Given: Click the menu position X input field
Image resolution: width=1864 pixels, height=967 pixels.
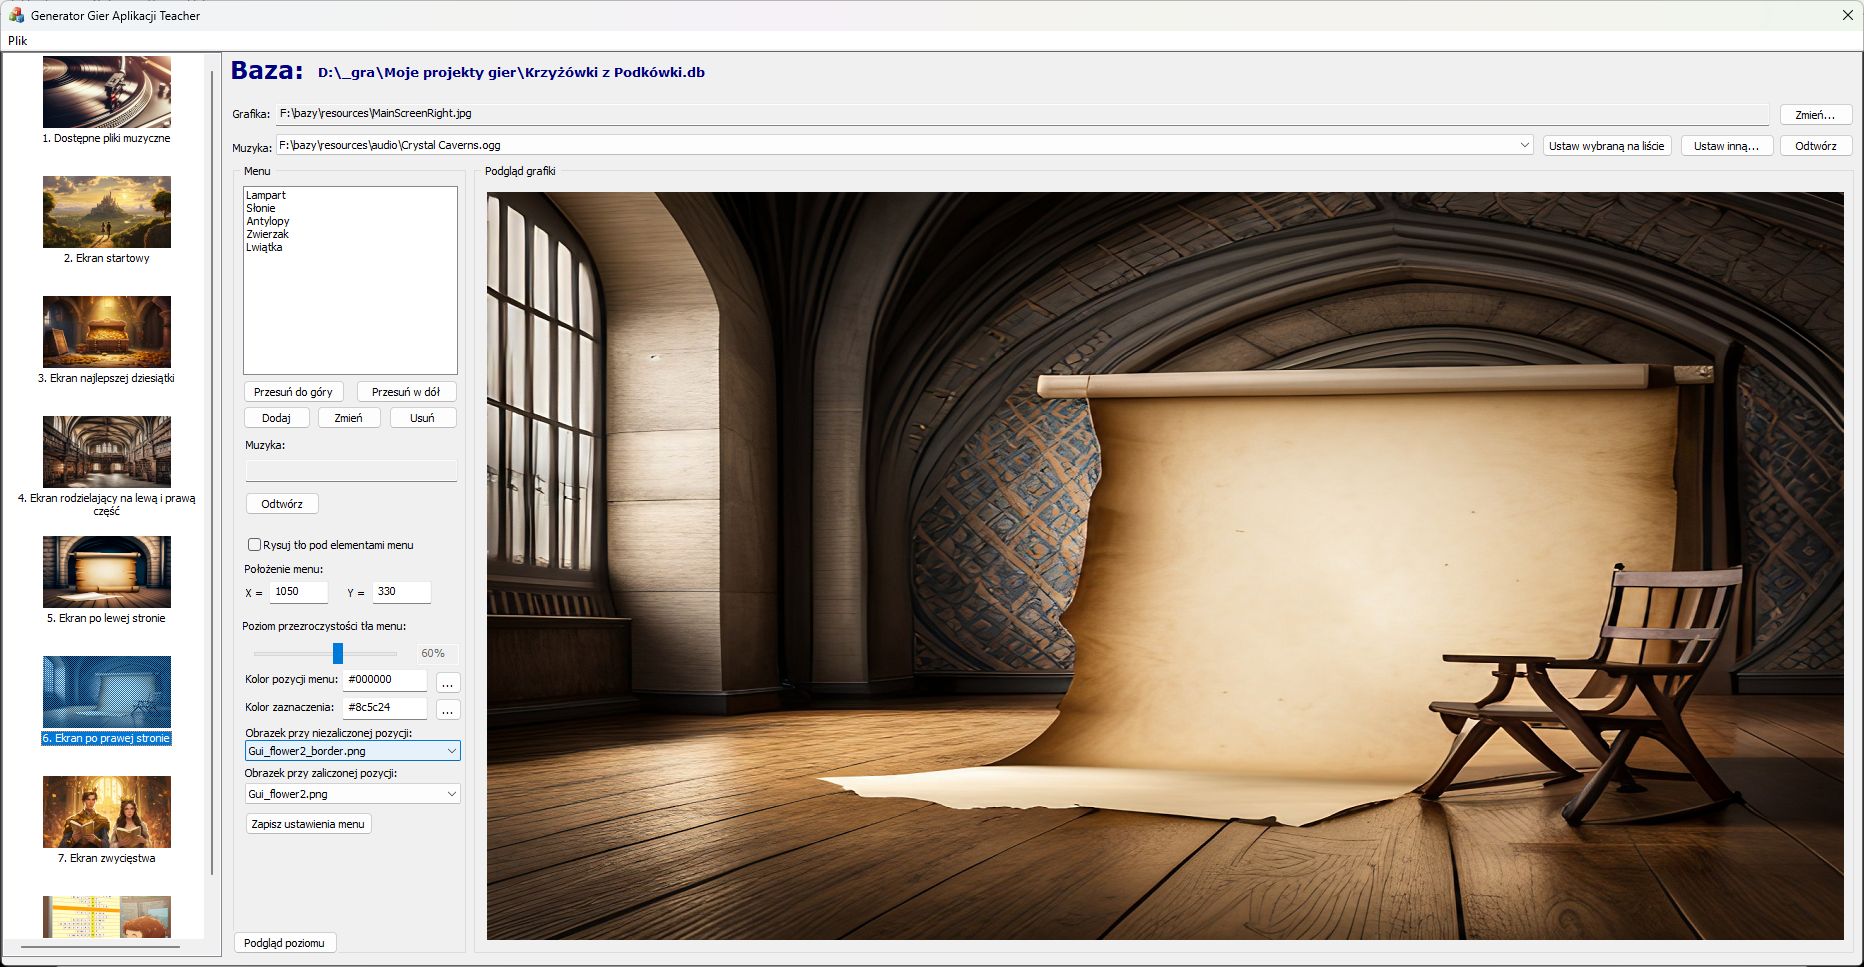Looking at the screenshot, I should coord(298,592).
